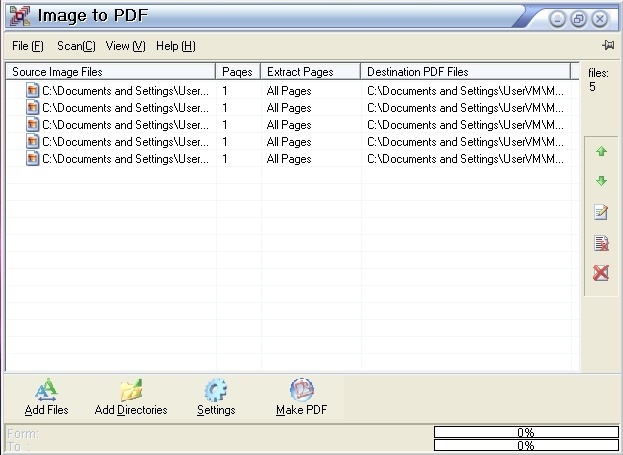Select the last file row's image icon
Image resolution: width=623 pixels, height=455 pixels.
[x=33, y=158]
